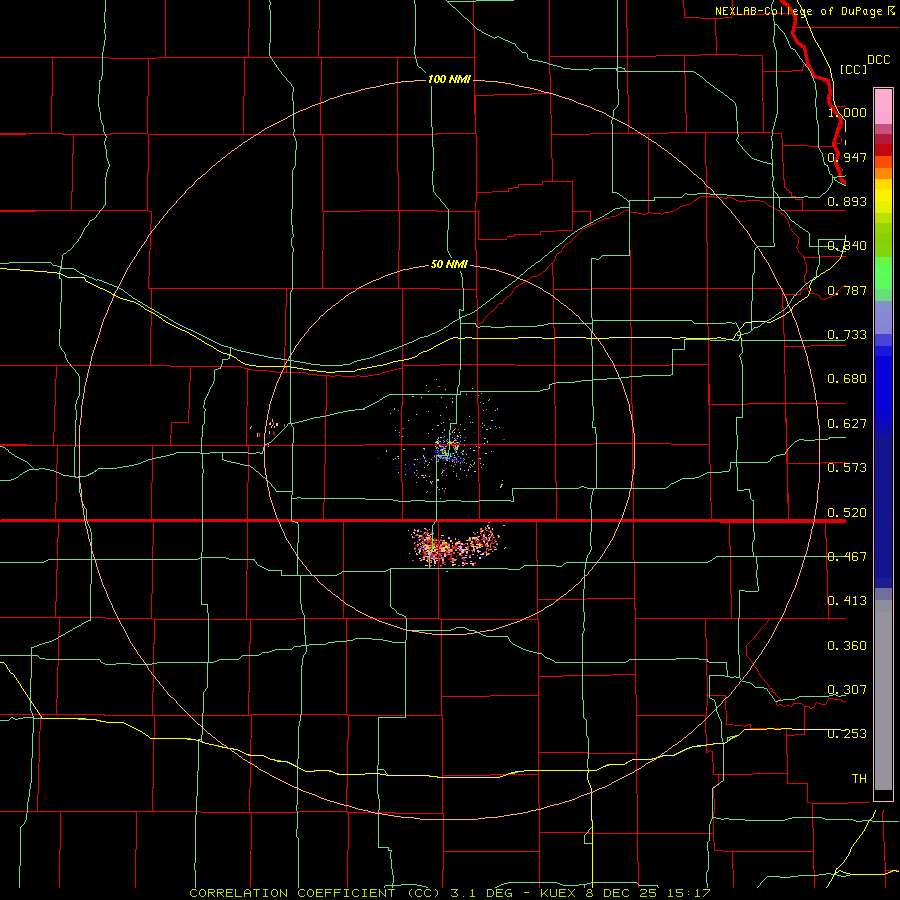Click the 0.893 scale value
This screenshot has height=900, width=900.
pyautogui.click(x=847, y=201)
